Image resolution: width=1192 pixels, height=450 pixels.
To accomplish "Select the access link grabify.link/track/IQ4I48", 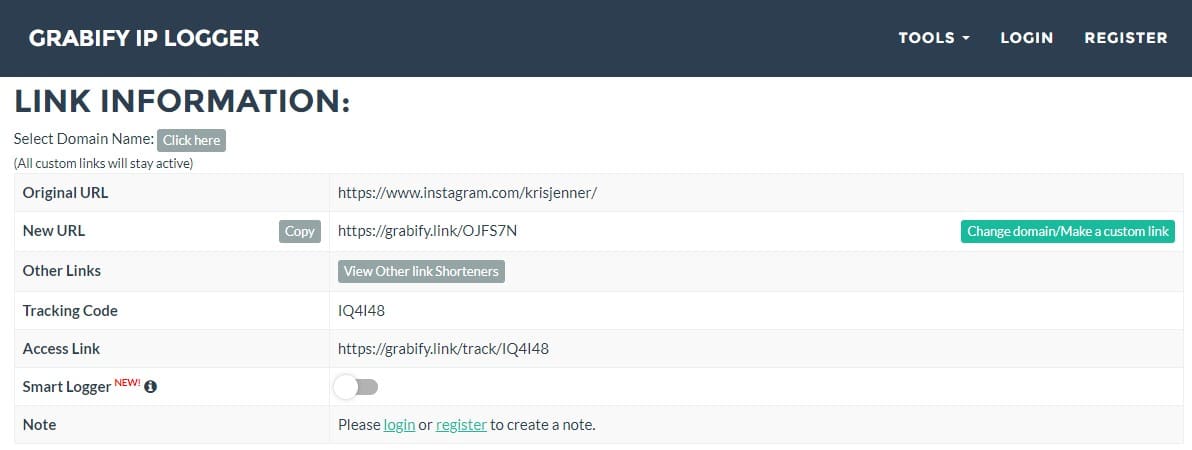I will [443, 349].
